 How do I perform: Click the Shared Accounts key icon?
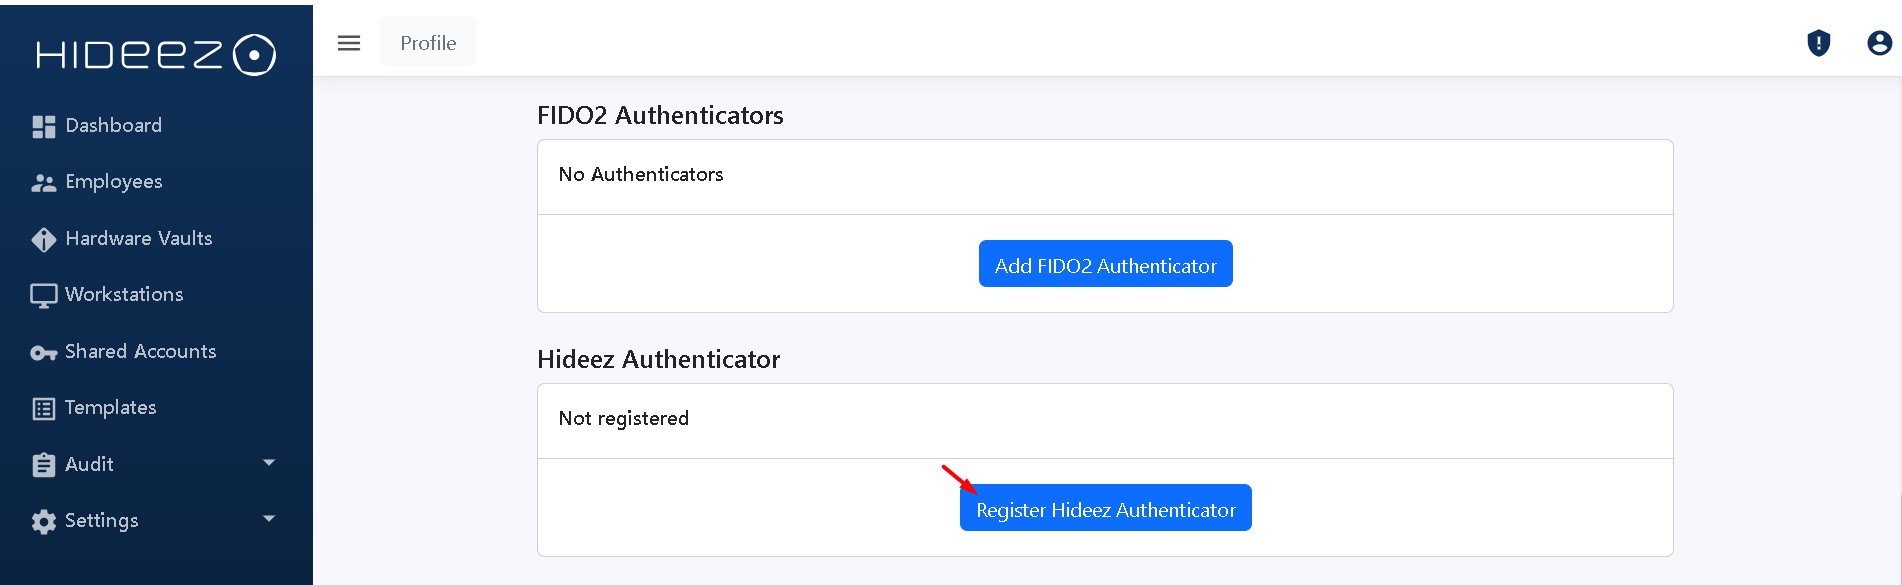coord(44,352)
